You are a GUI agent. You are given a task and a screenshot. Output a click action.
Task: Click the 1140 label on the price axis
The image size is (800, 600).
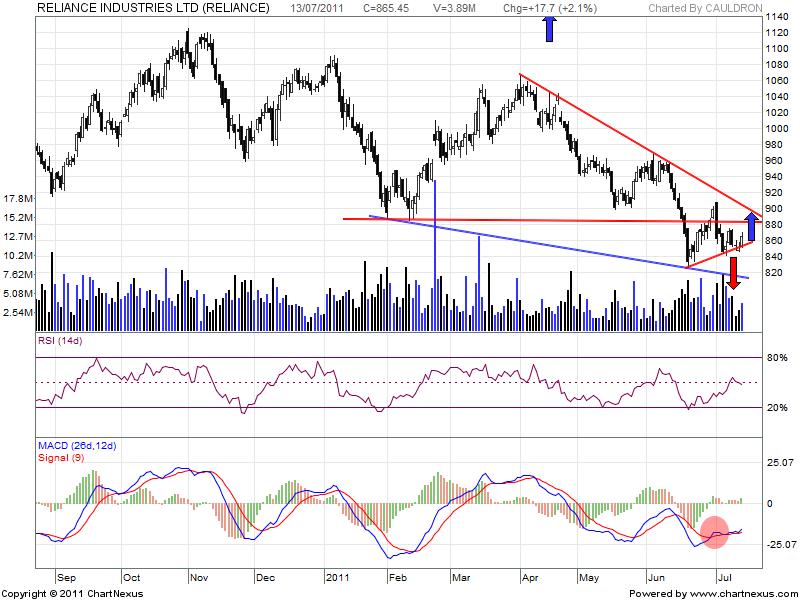(x=776, y=19)
